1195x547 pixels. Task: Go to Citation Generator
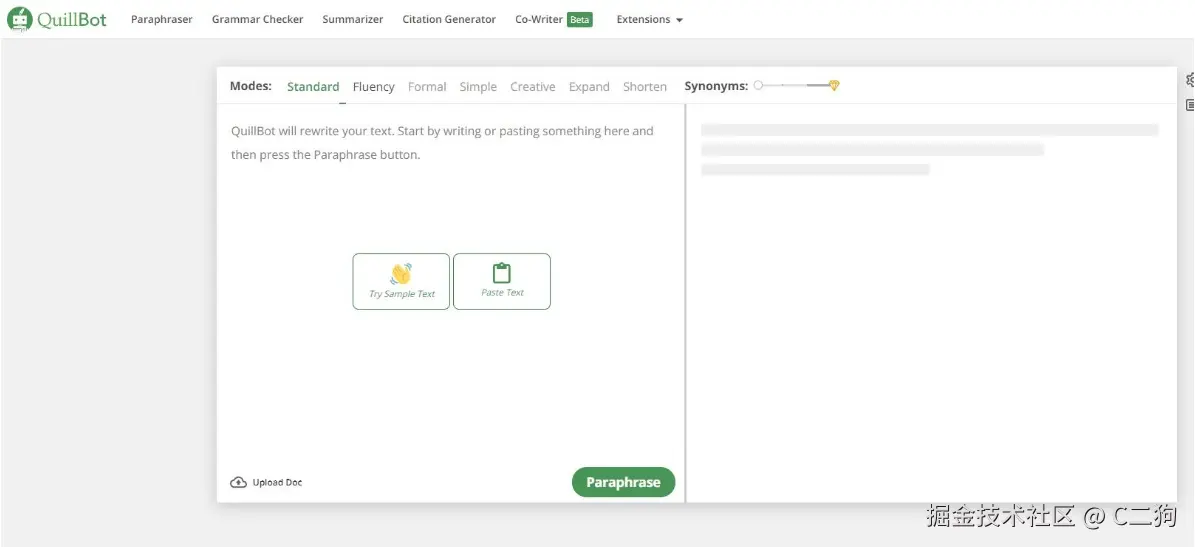pyautogui.click(x=449, y=19)
